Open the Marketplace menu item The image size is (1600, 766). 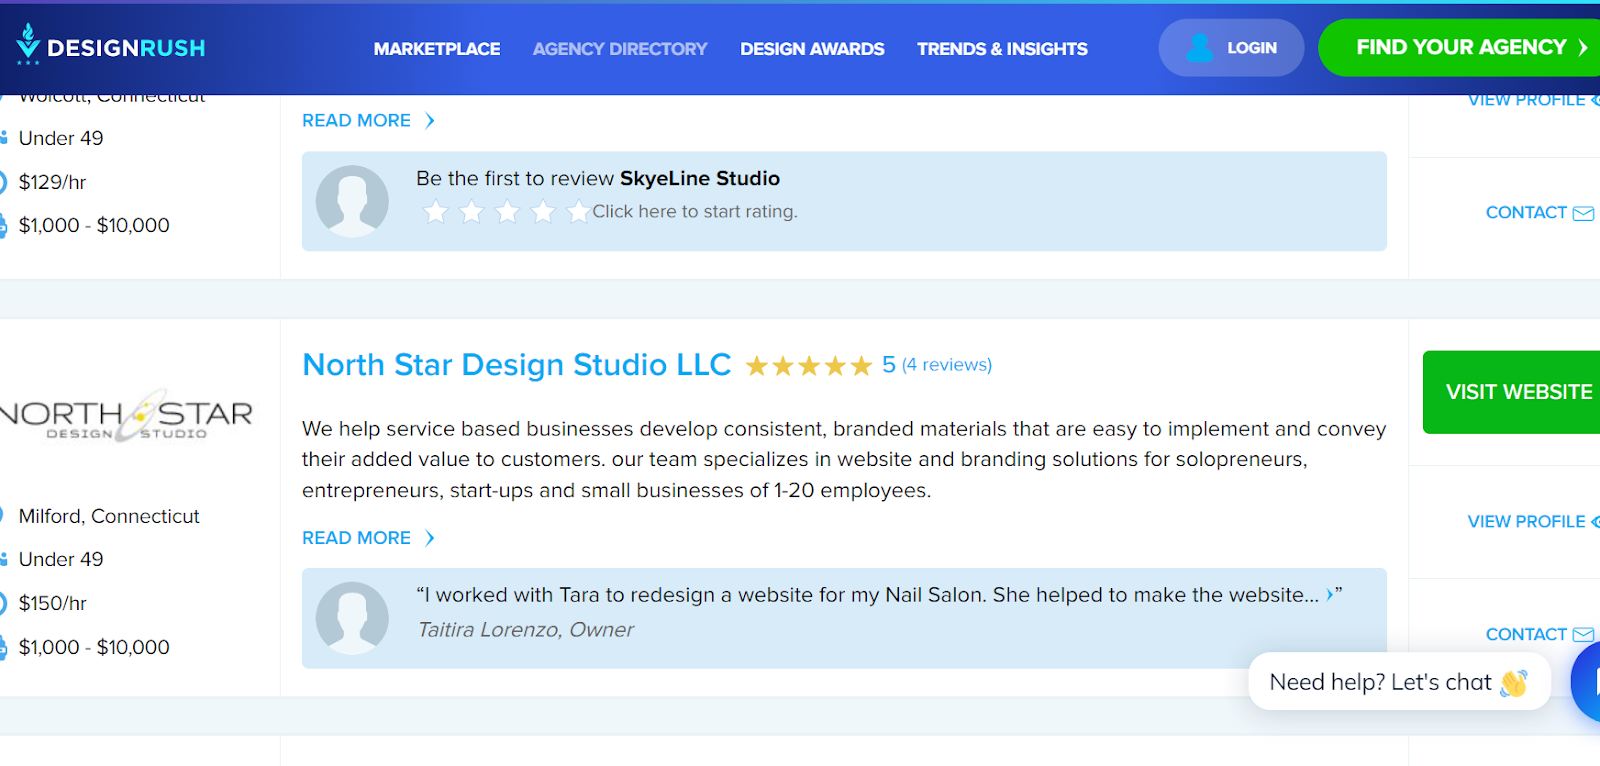coord(437,49)
